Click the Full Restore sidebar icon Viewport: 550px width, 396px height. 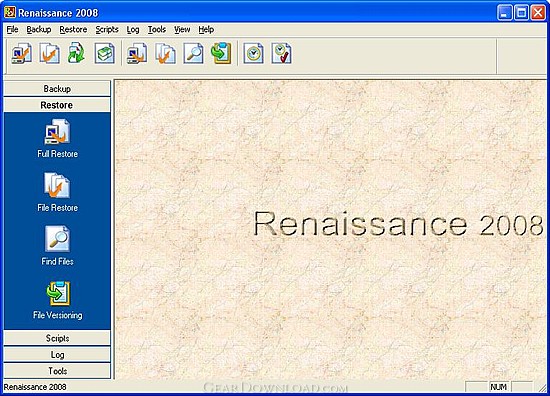(57, 132)
